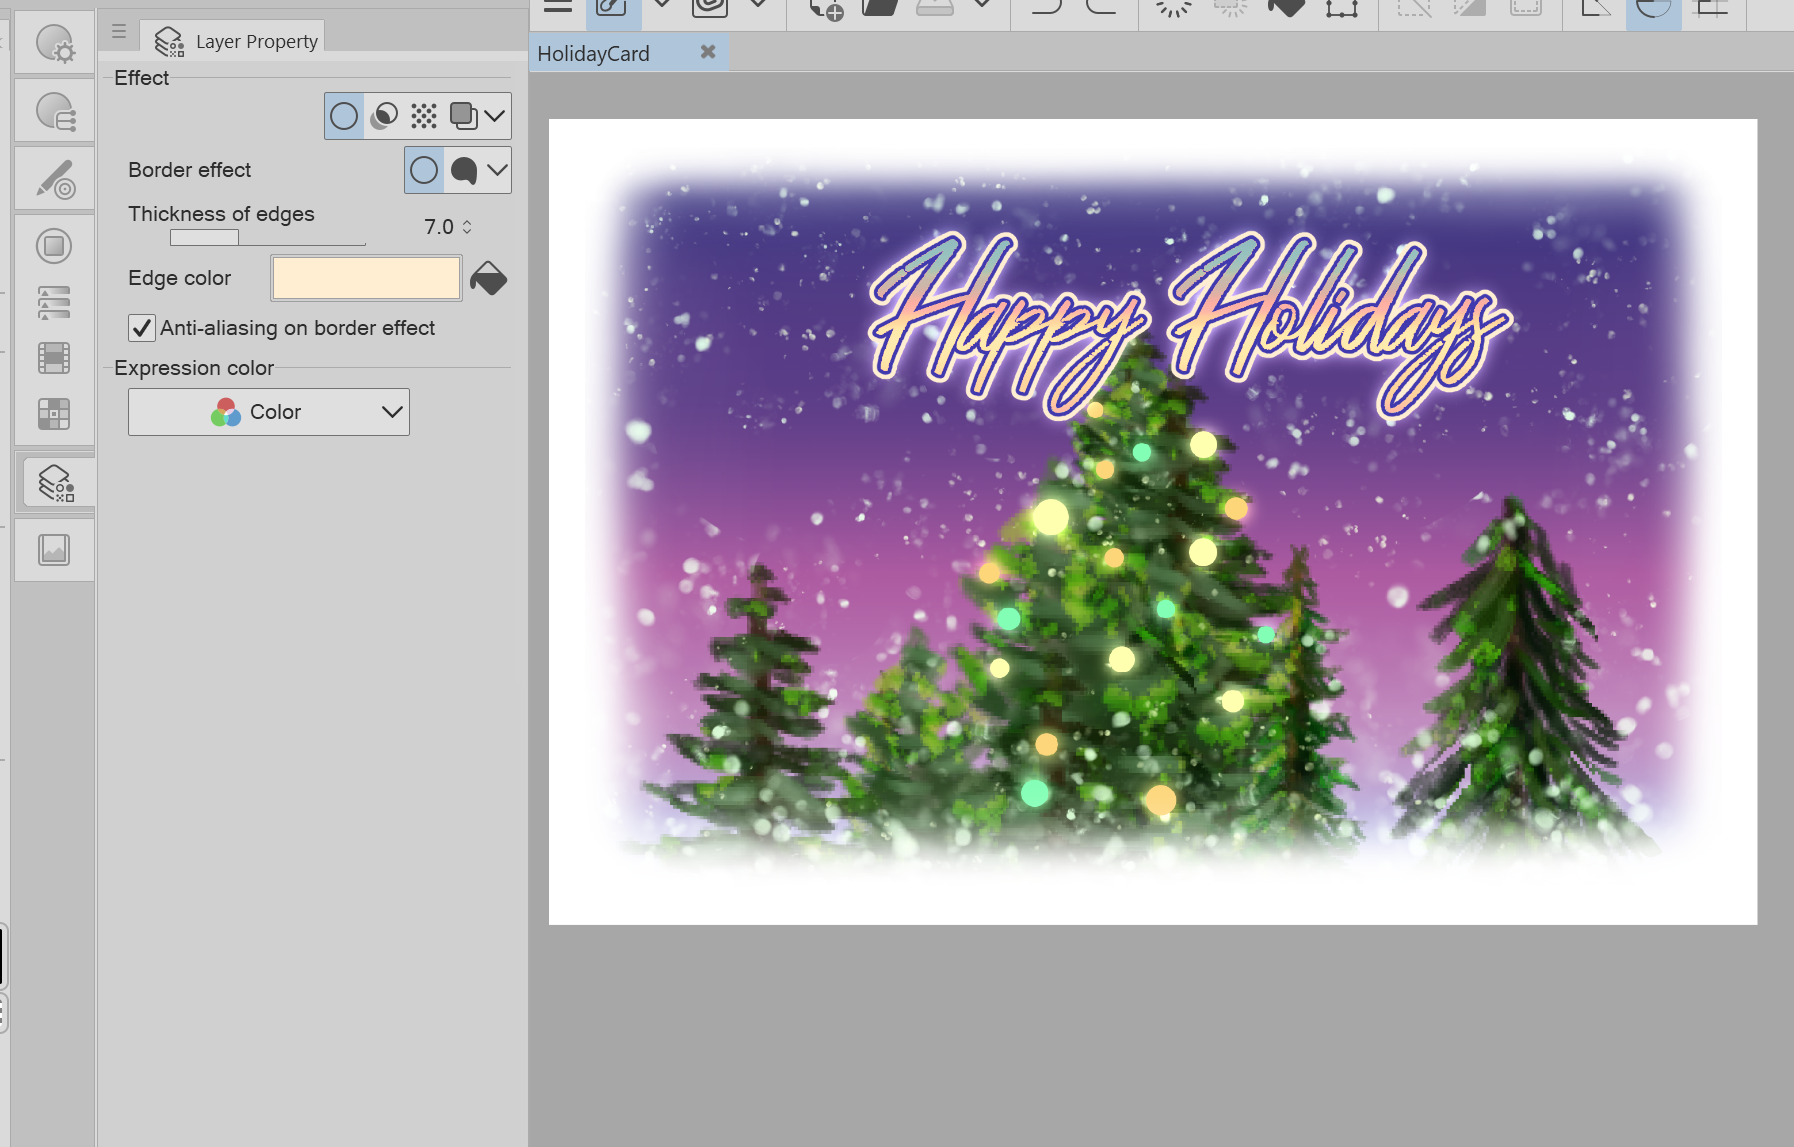Click the Happy Holidays text on the canvas
This screenshot has height=1147, width=1794.
coord(1190,325)
